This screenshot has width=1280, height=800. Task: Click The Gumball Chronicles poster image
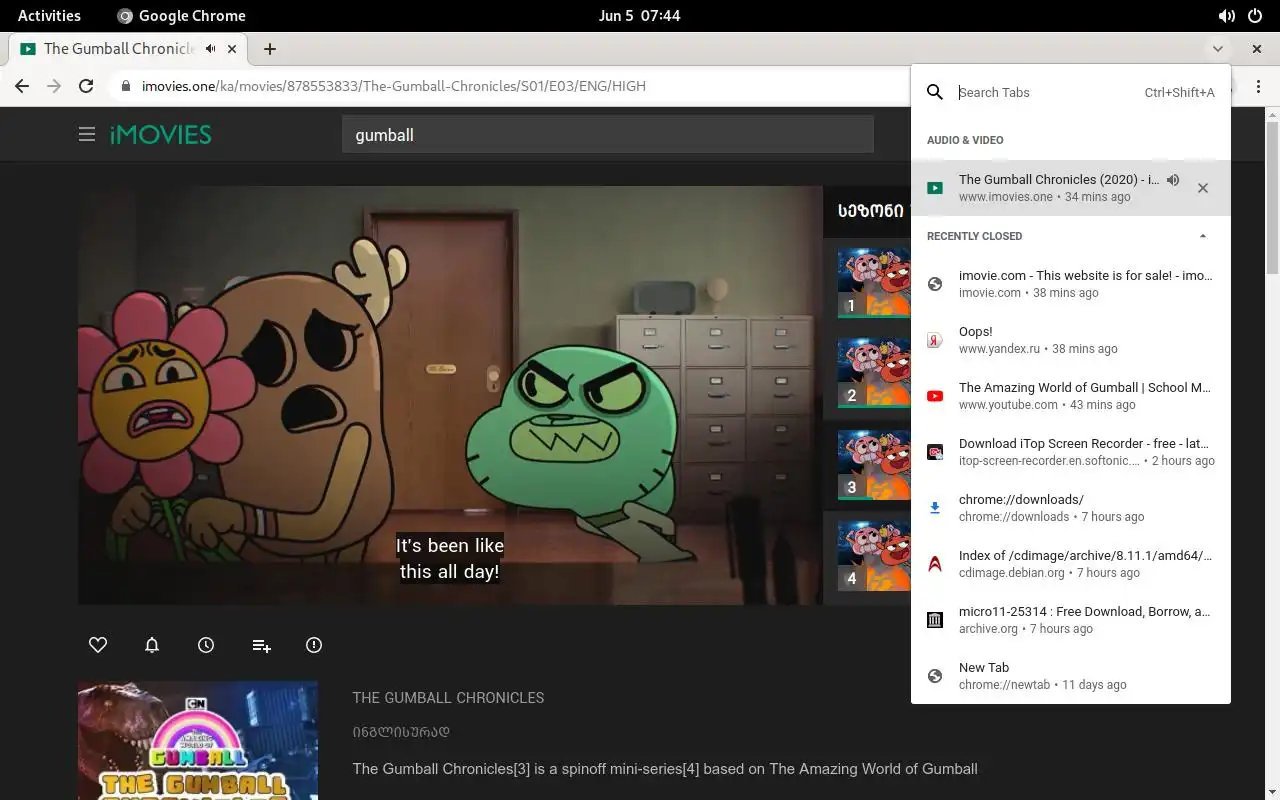pos(198,741)
